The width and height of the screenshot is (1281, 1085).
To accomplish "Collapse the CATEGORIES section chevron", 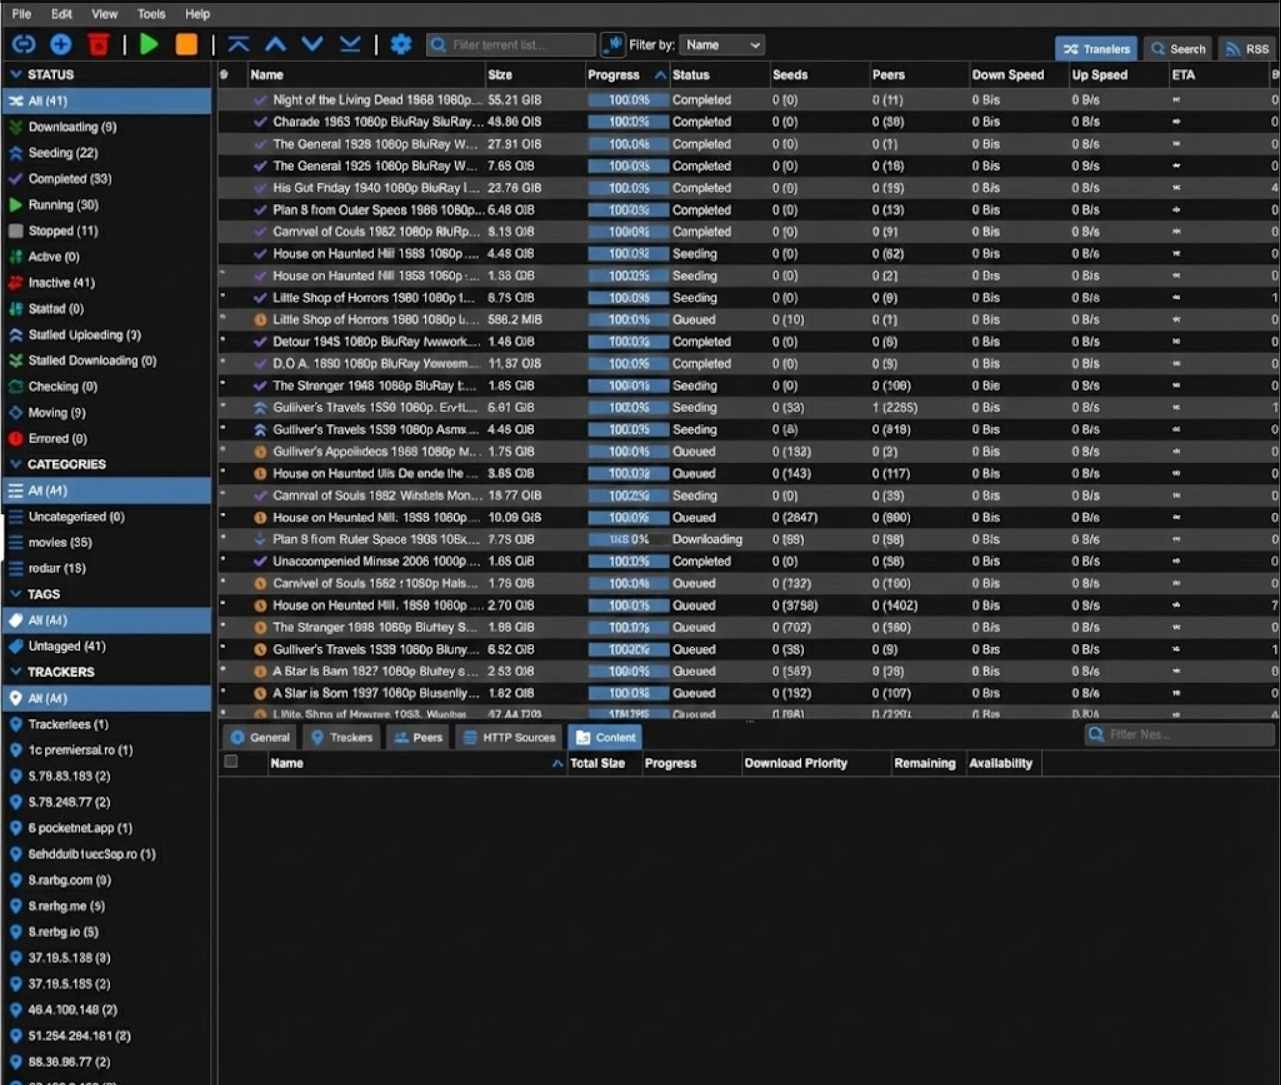I will (15, 464).
